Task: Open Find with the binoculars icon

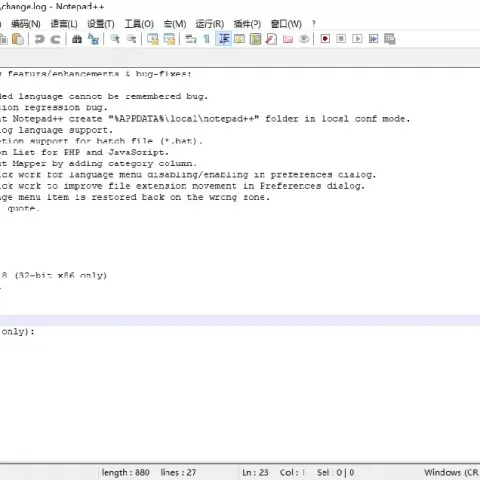Action: (77, 39)
